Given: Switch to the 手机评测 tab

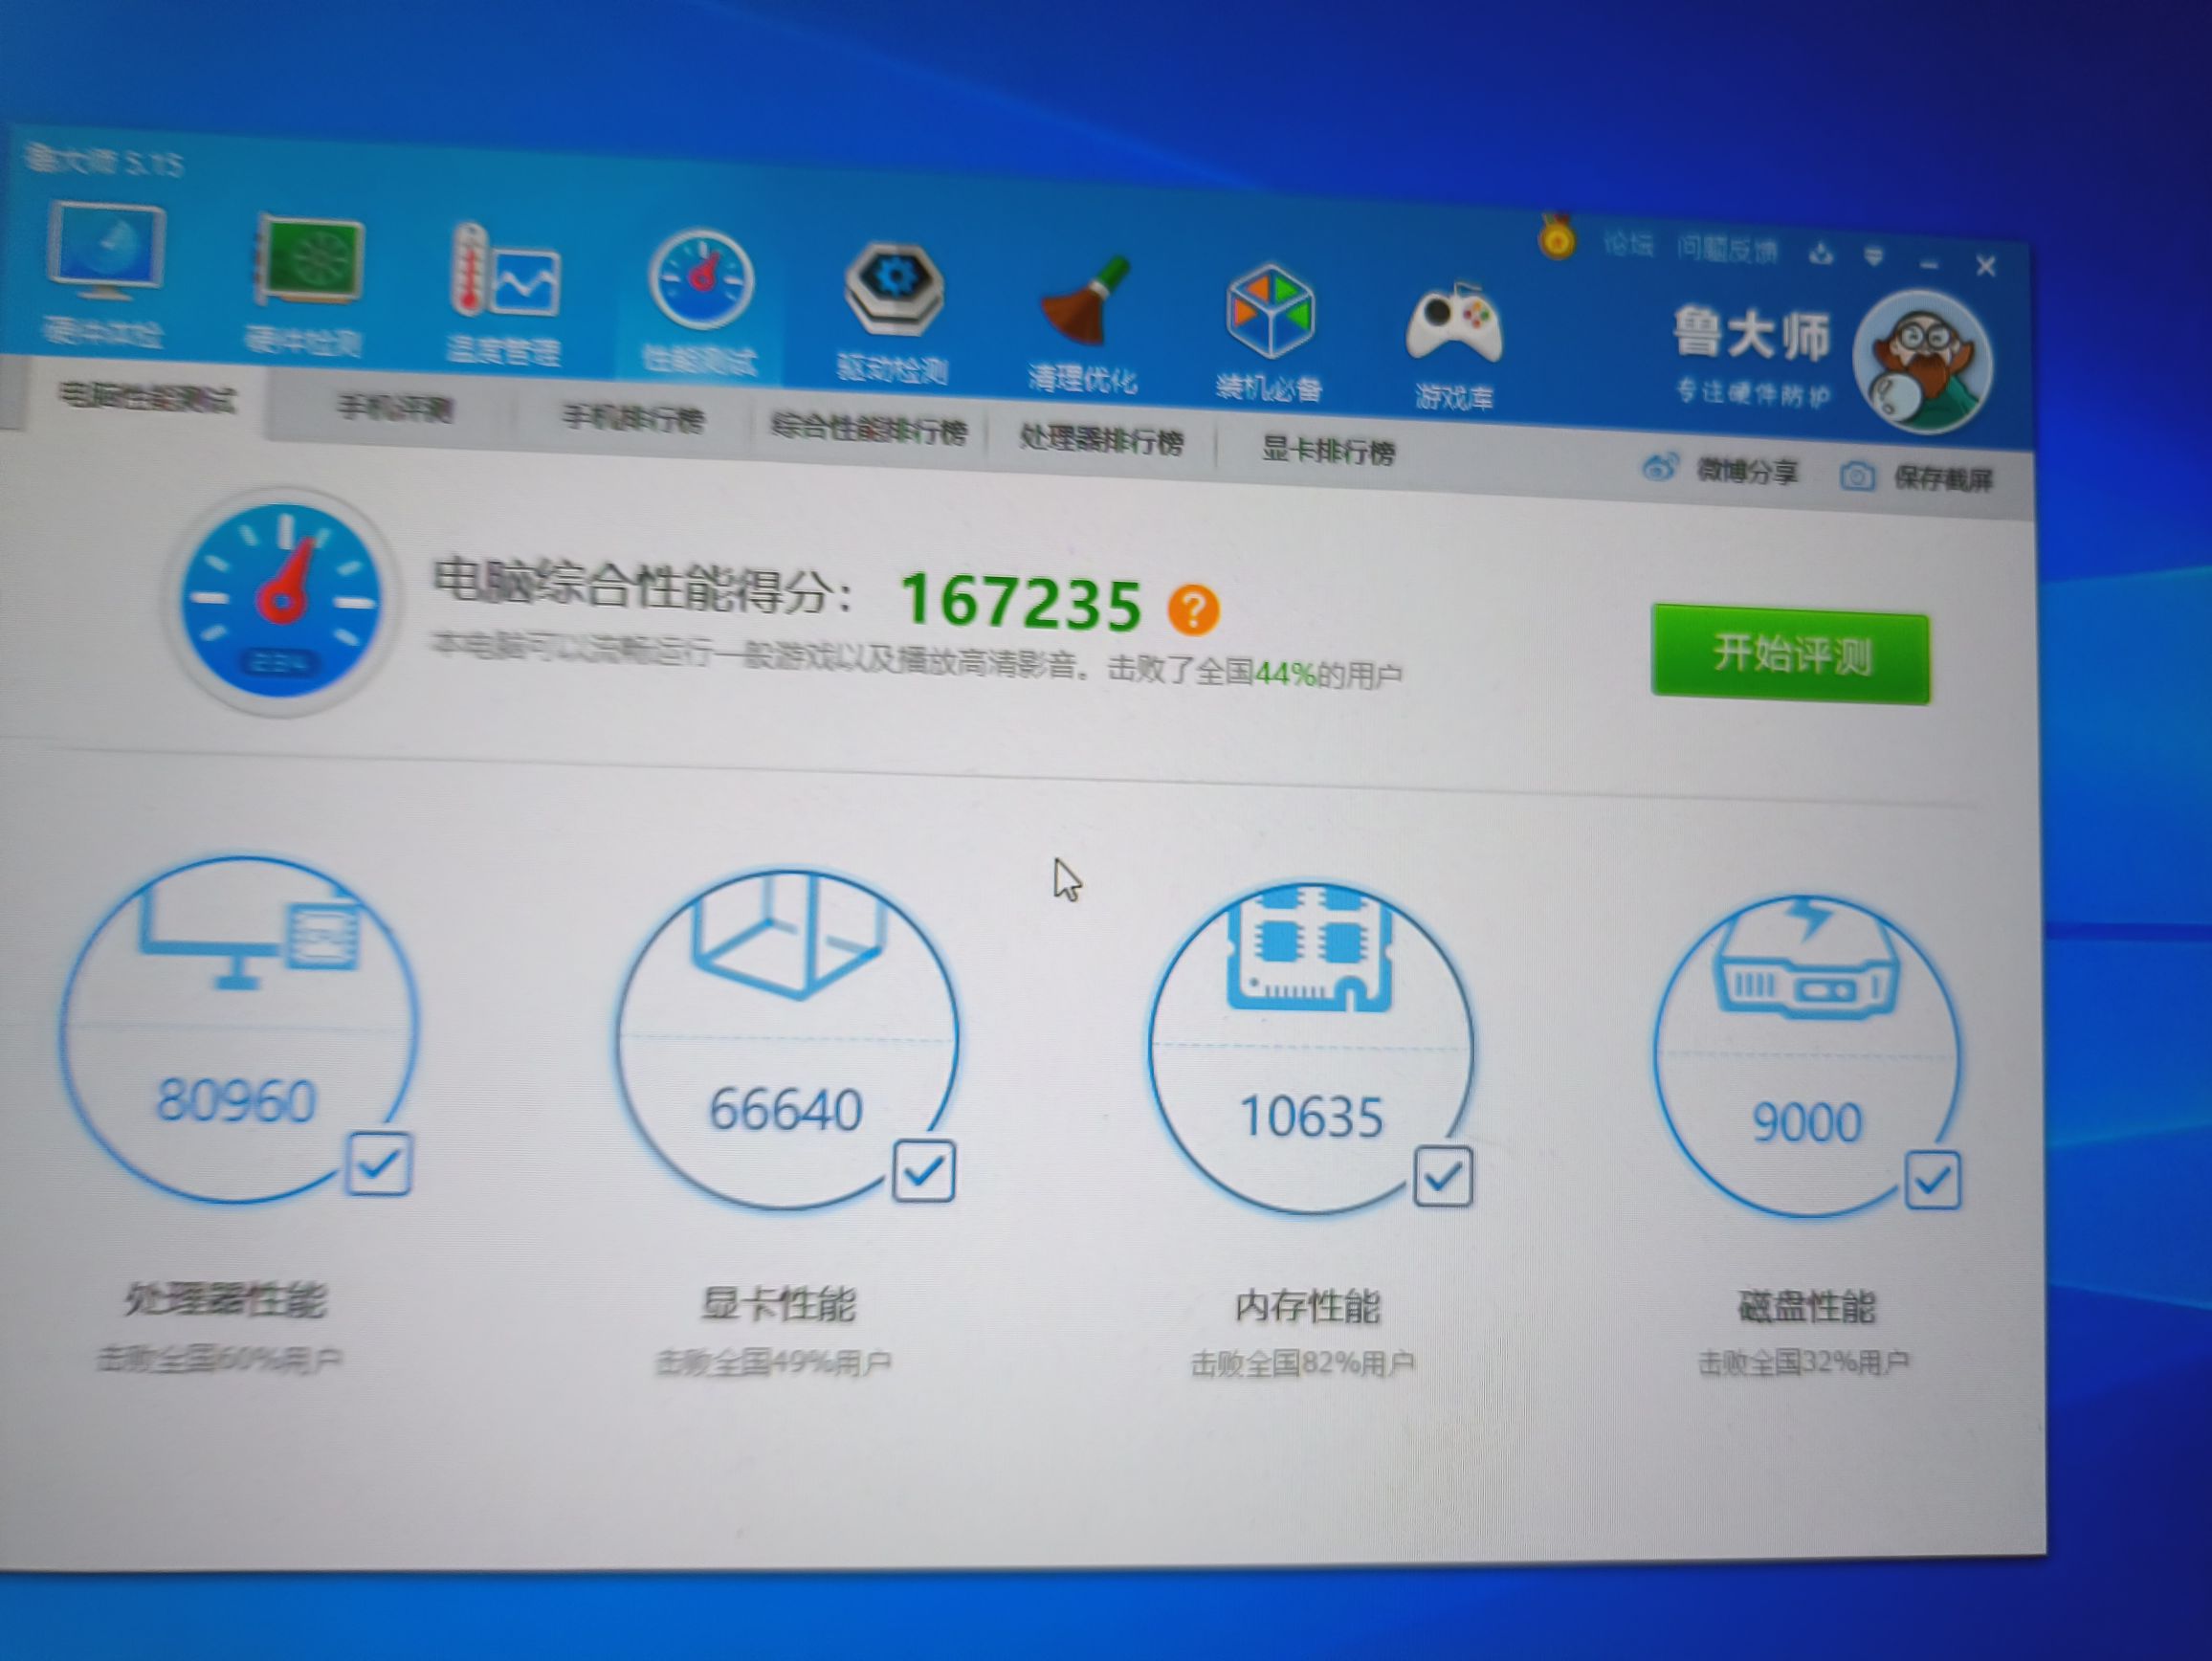Looking at the screenshot, I should [396, 409].
